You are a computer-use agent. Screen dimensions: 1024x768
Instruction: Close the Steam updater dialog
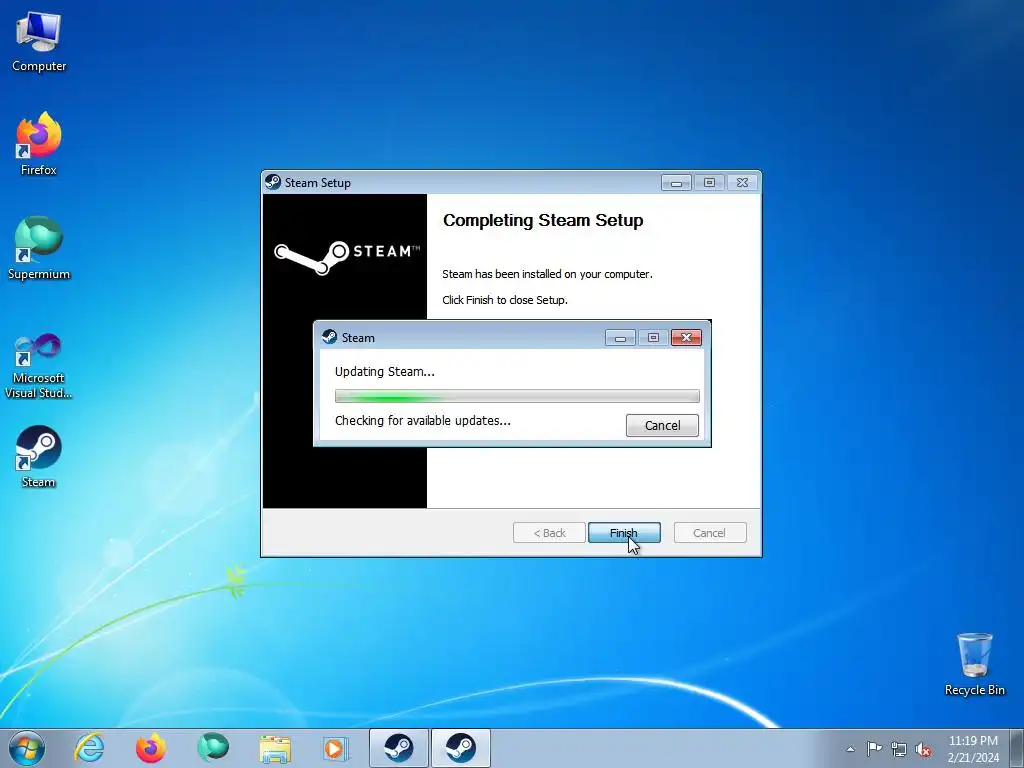(x=686, y=338)
